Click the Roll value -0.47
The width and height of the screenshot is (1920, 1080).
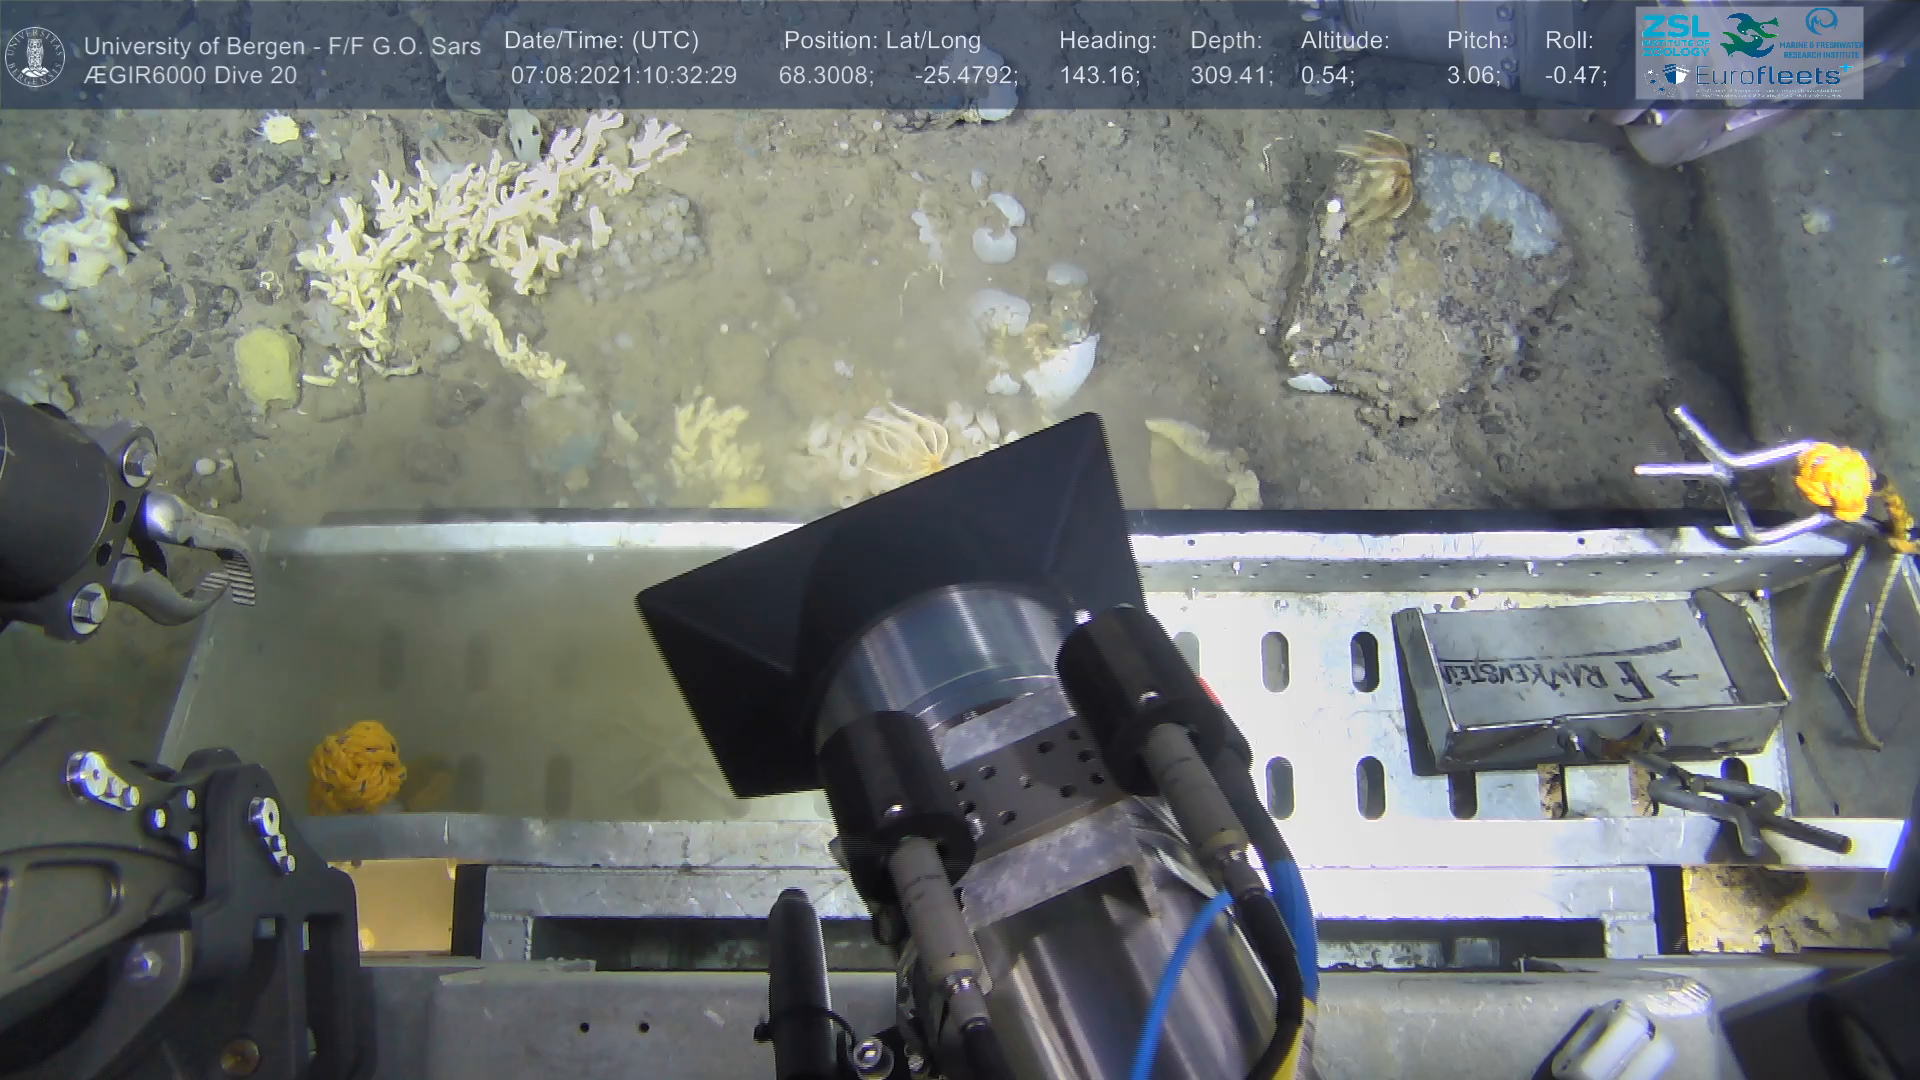tap(1575, 76)
